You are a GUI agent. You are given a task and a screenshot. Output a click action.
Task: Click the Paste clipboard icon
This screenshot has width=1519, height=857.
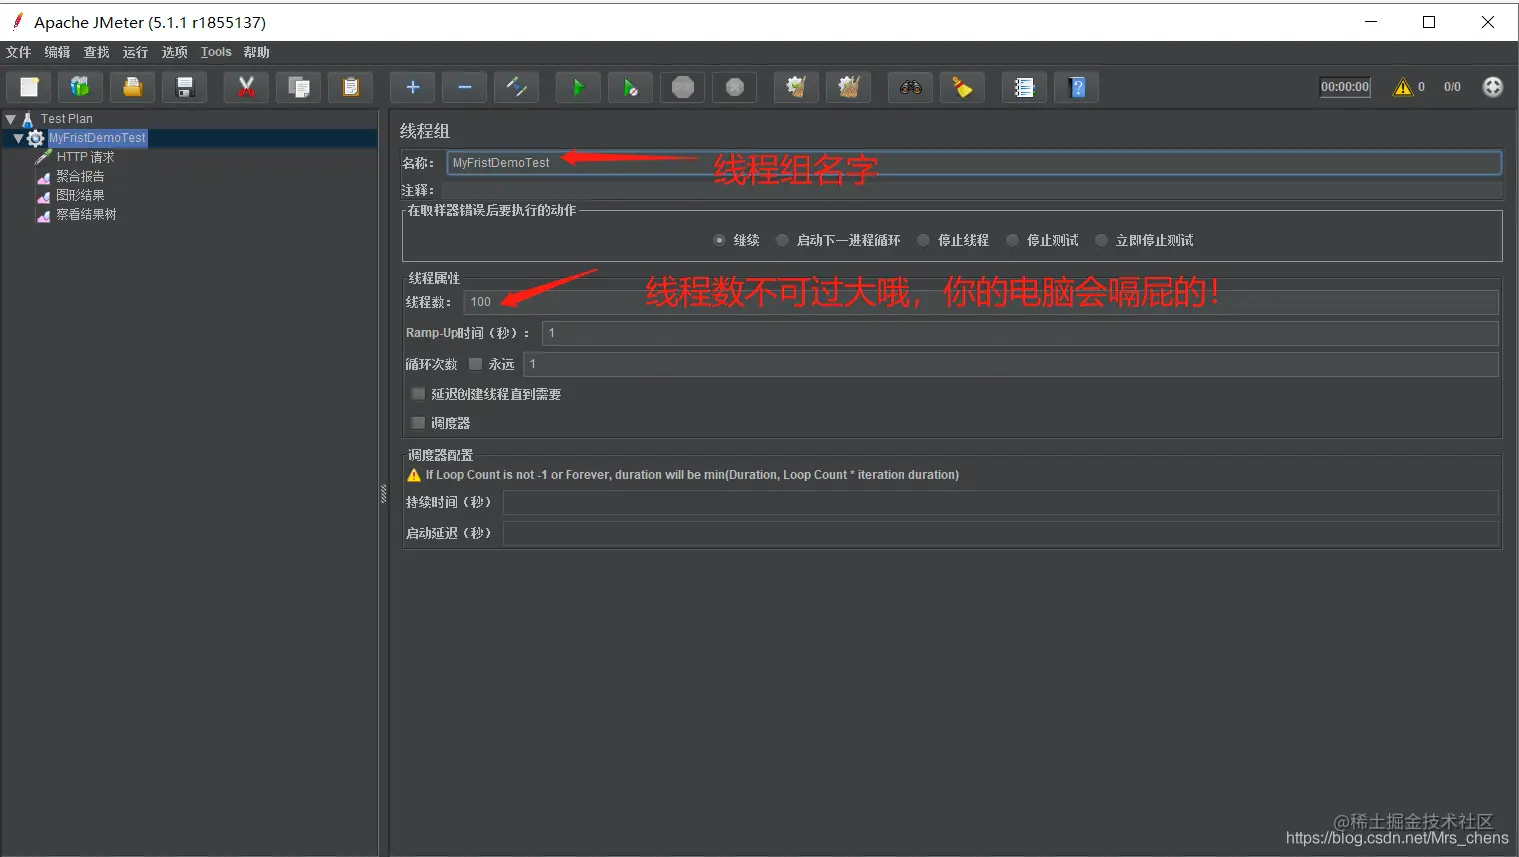tap(350, 87)
